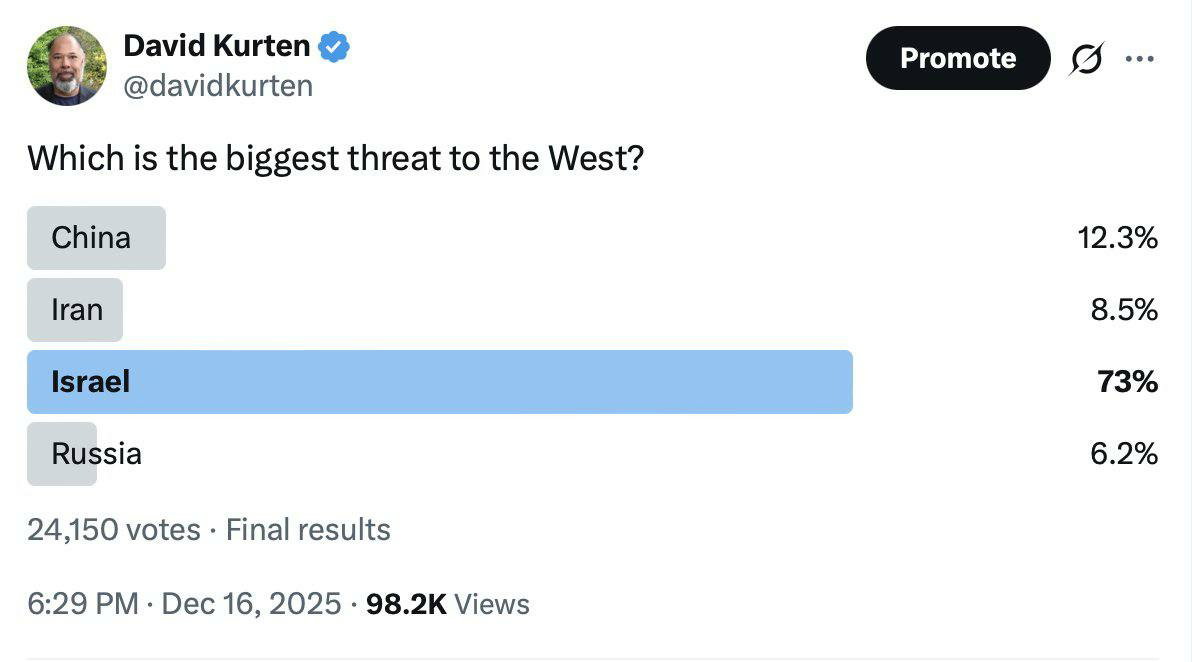Click David Kurten's profile avatar
The width and height of the screenshot is (1192, 662).
coord(66,66)
